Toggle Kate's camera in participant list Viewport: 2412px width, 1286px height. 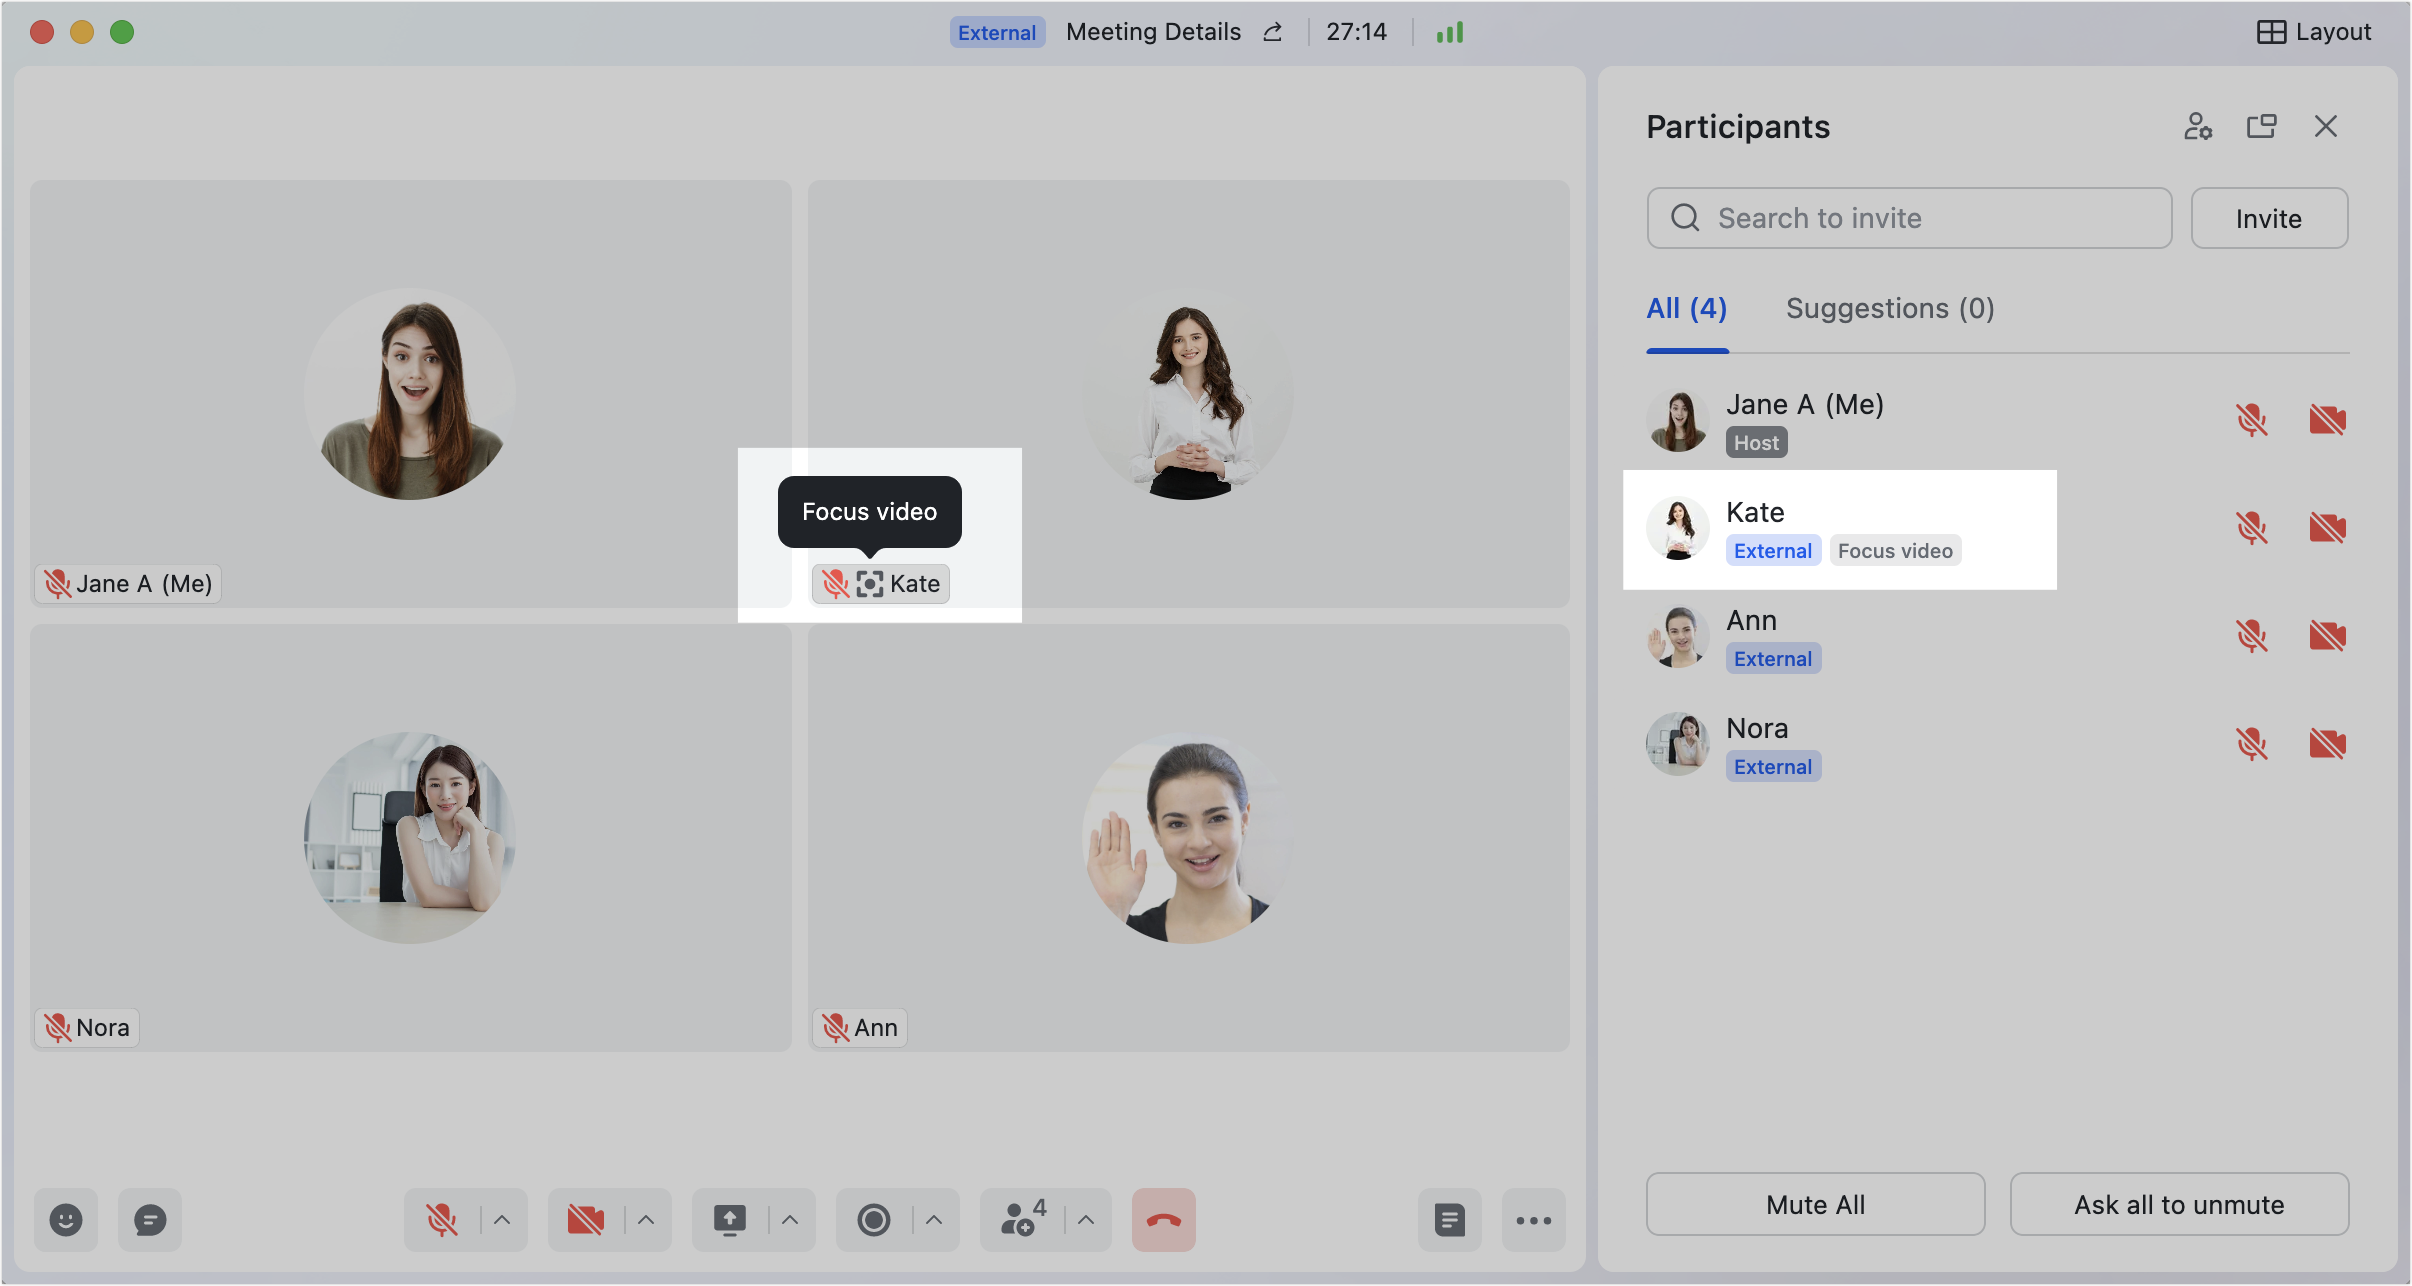[2328, 528]
